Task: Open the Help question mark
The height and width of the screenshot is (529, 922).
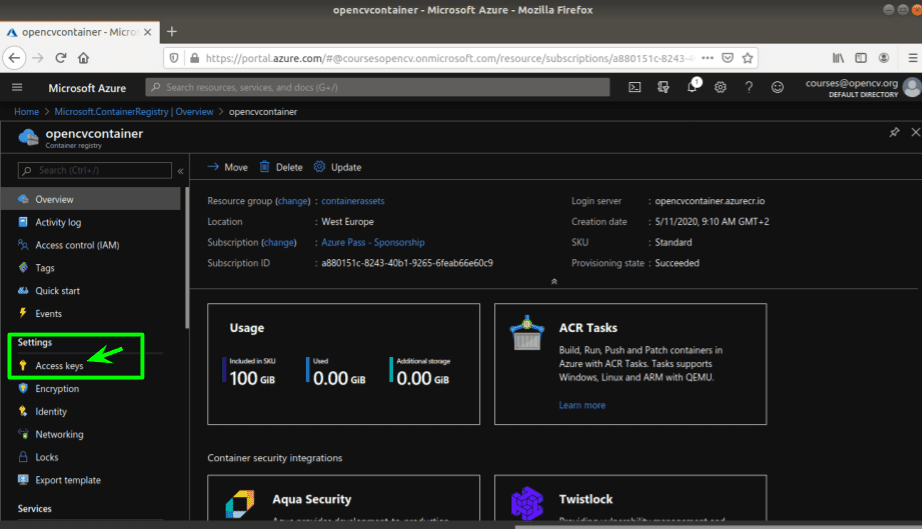Action: (749, 88)
